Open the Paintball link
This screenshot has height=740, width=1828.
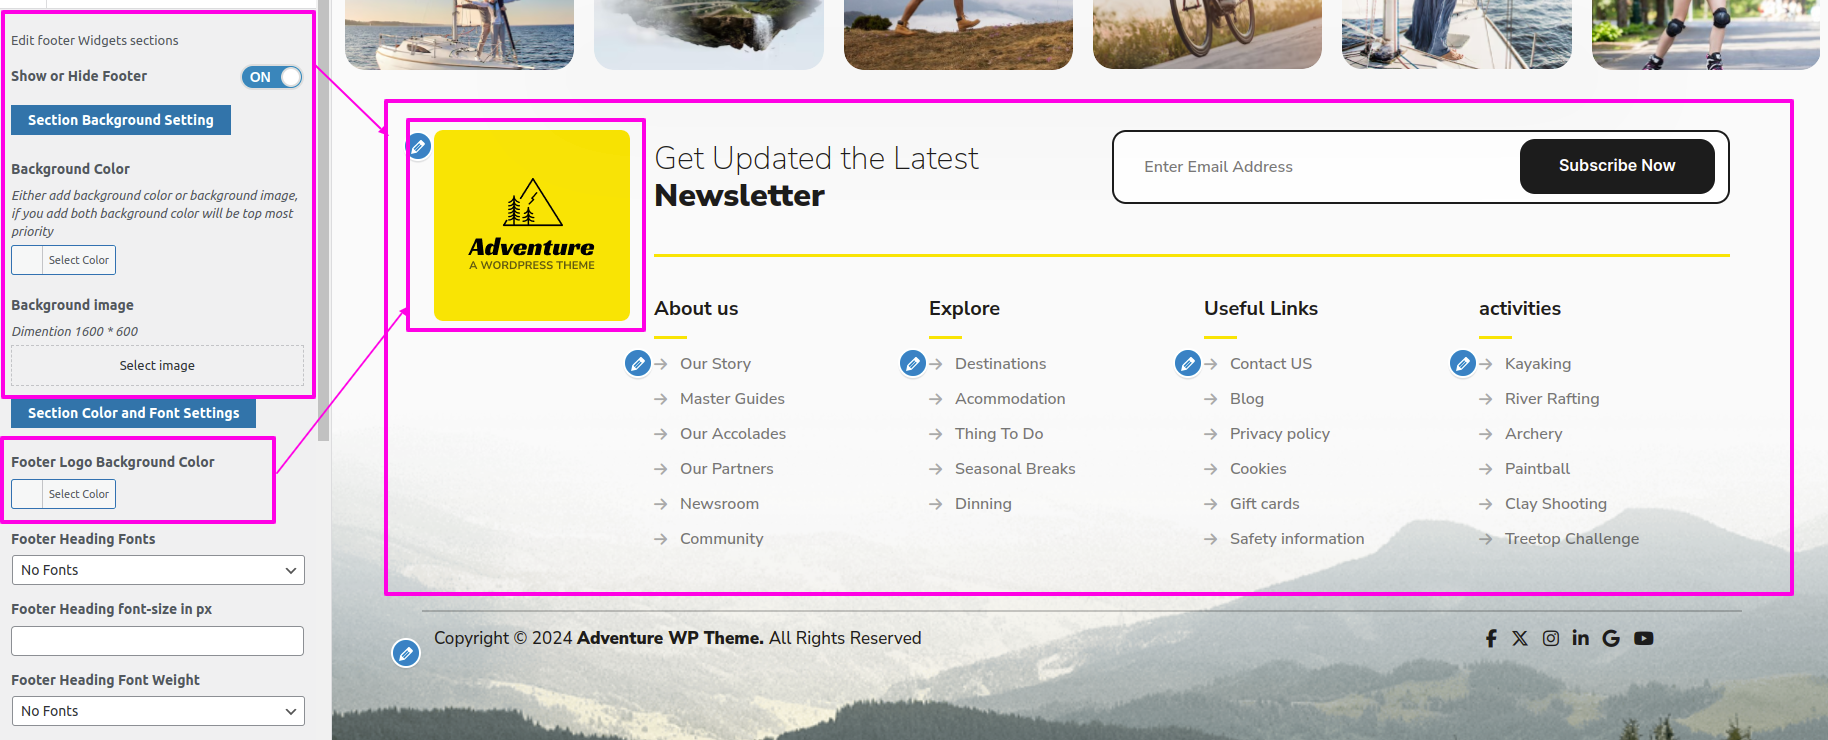point(1537,469)
